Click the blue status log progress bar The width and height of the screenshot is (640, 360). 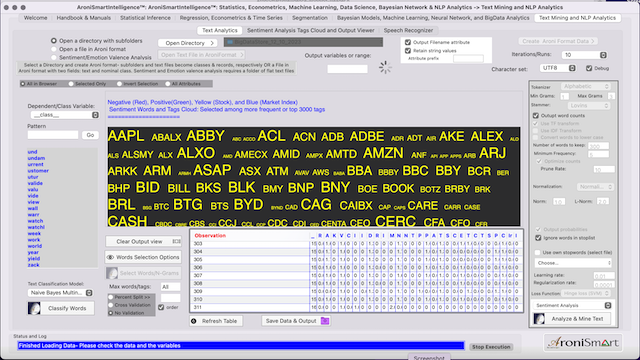[x=241, y=346]
